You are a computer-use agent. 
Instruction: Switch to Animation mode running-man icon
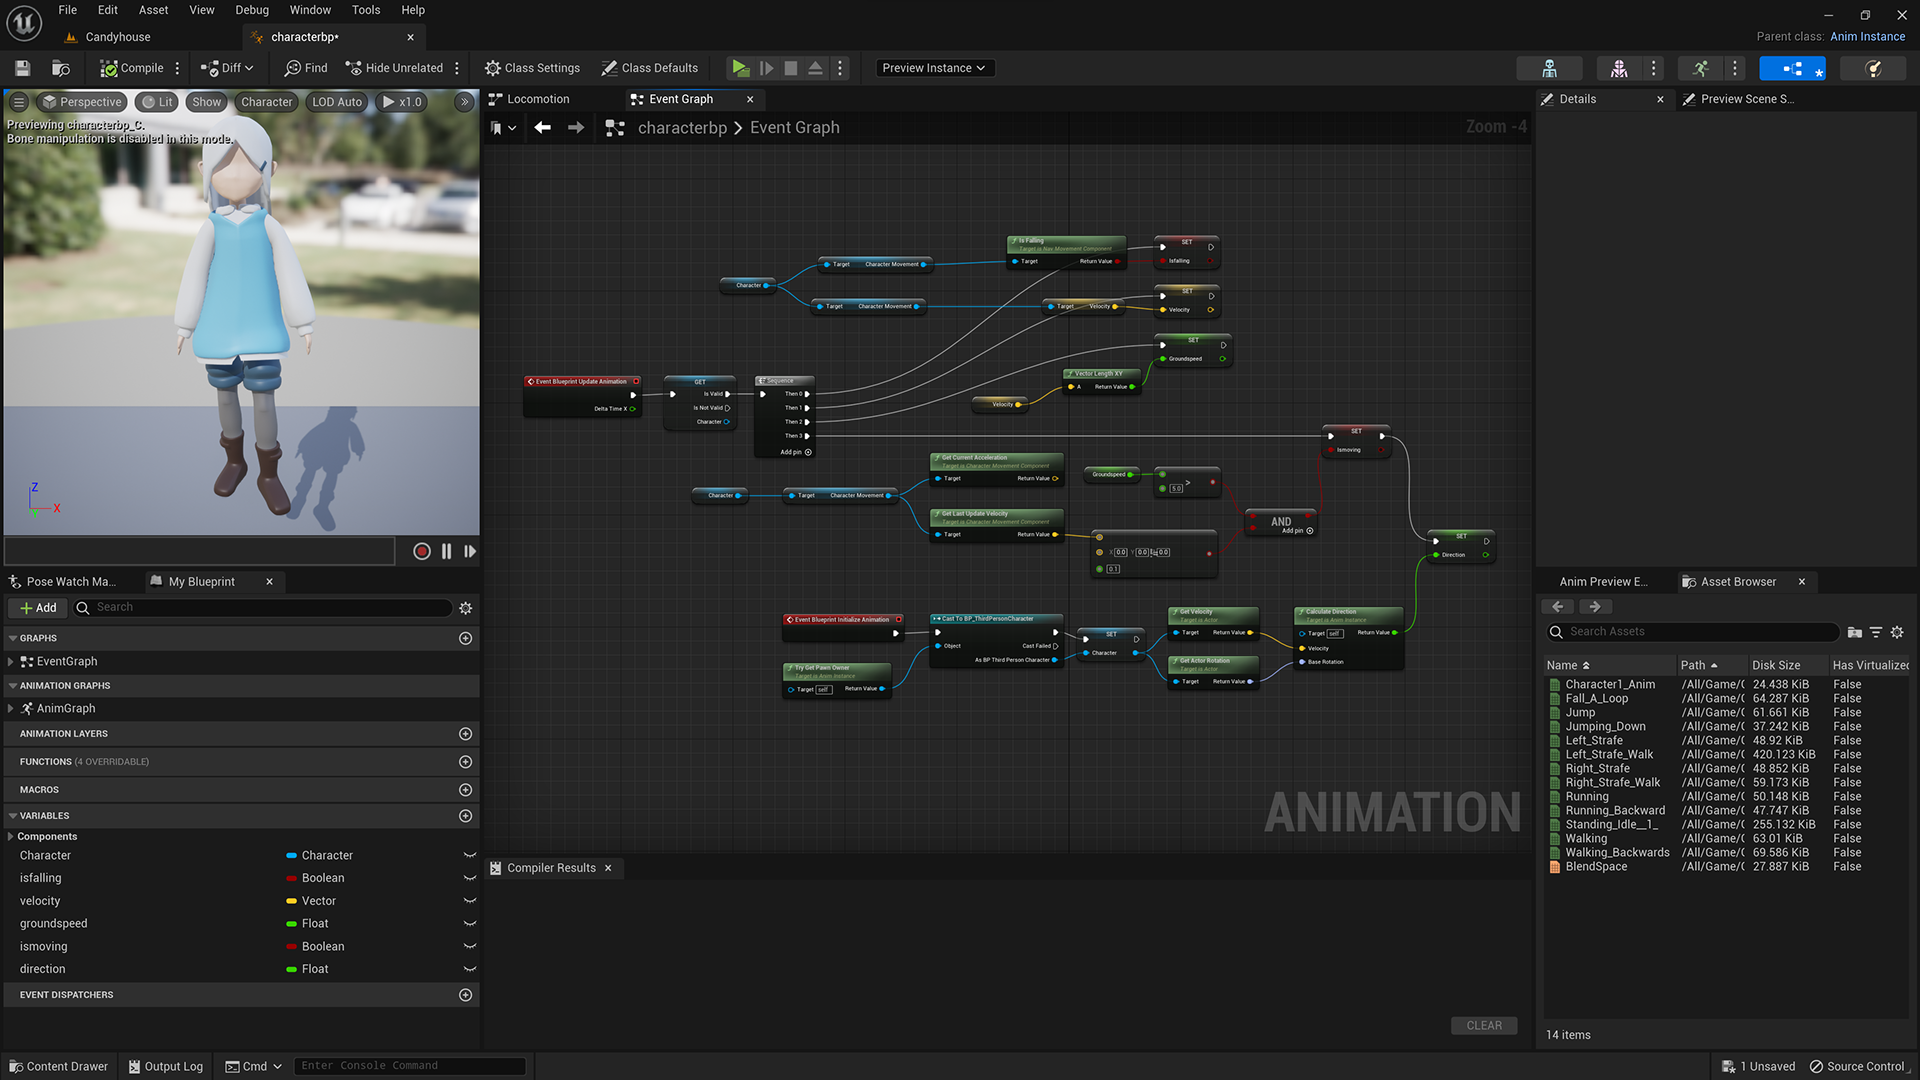[x=1700, y=68]
